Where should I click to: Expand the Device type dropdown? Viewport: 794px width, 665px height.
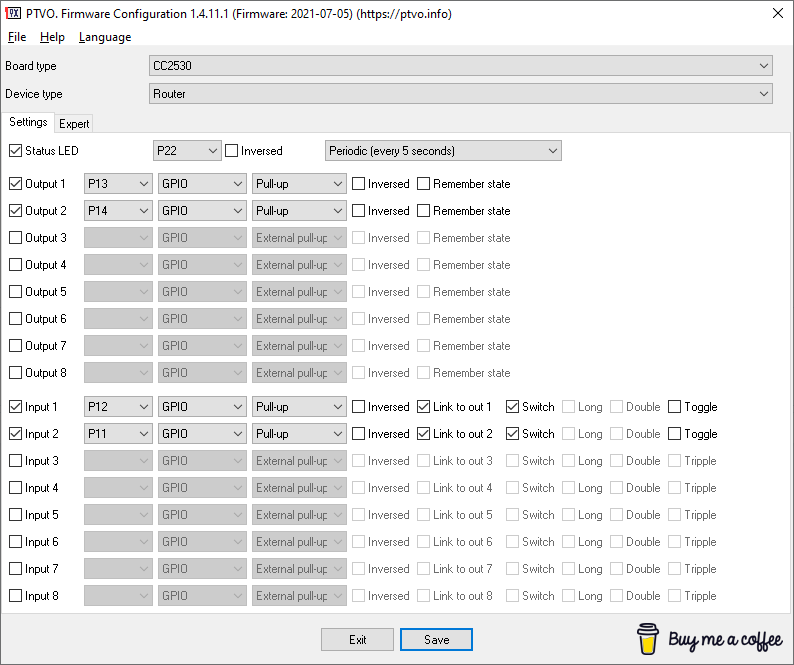point(461,94)
